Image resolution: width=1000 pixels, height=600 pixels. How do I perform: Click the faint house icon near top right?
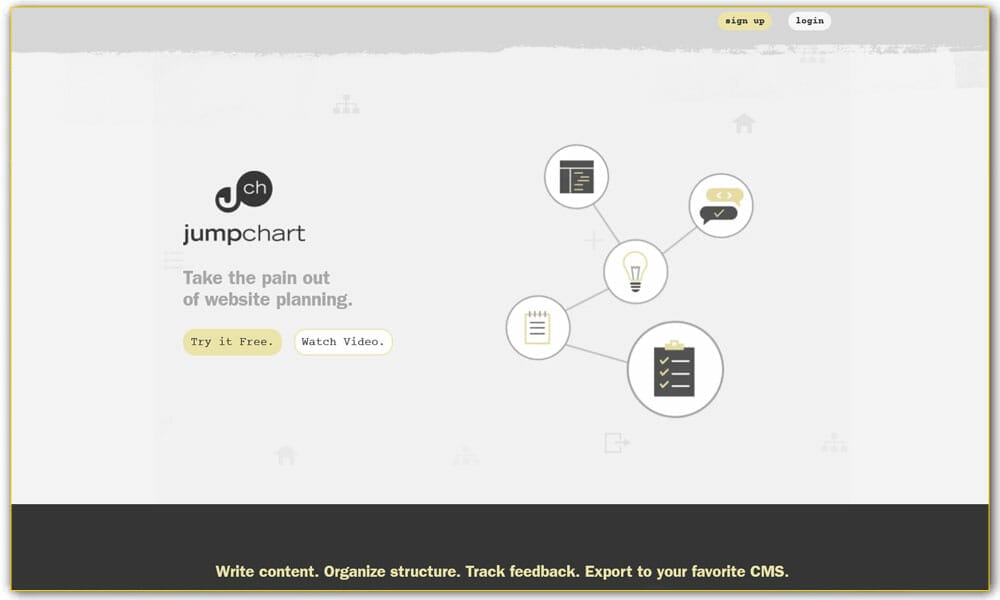[743, 124]
